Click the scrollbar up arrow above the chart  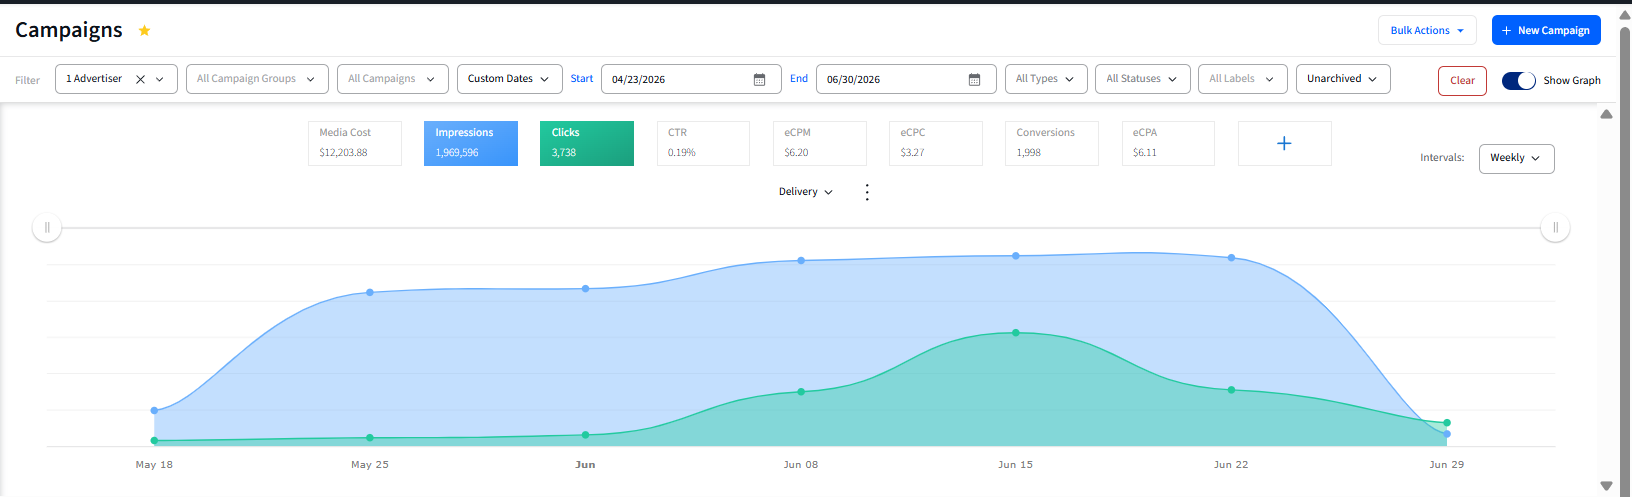tap(1606, 115)
